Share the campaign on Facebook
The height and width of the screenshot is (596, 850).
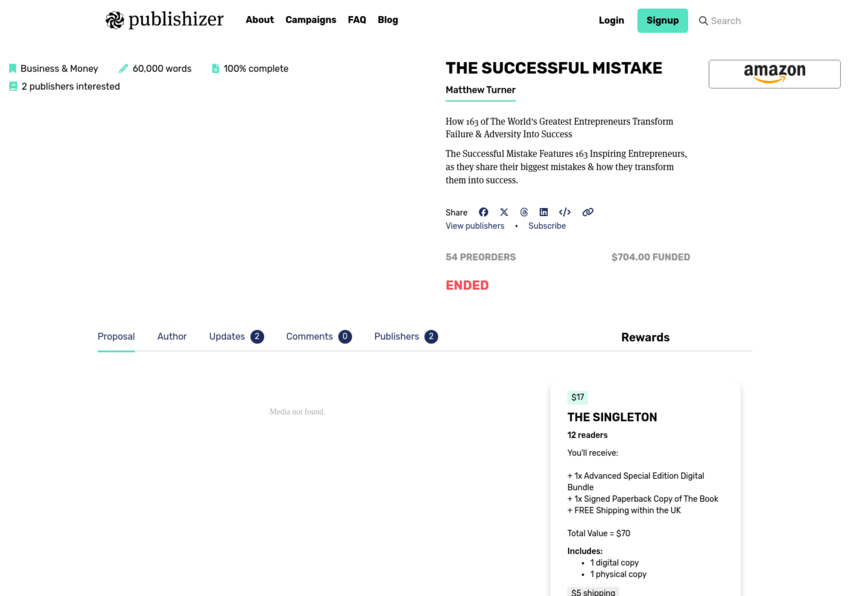coord(483,212)
